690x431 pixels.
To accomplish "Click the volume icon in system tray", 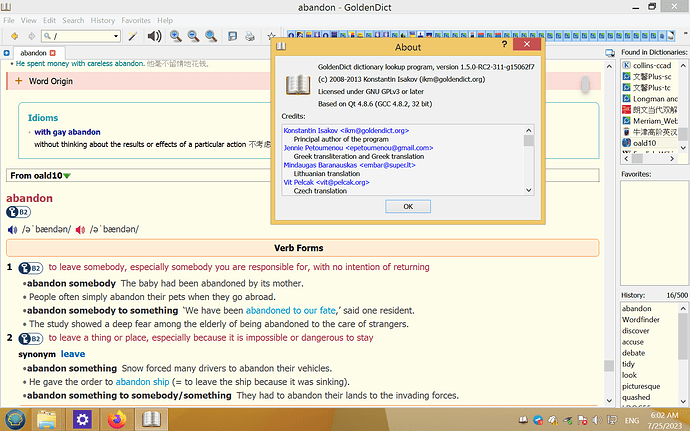I will tap(597, 420).
